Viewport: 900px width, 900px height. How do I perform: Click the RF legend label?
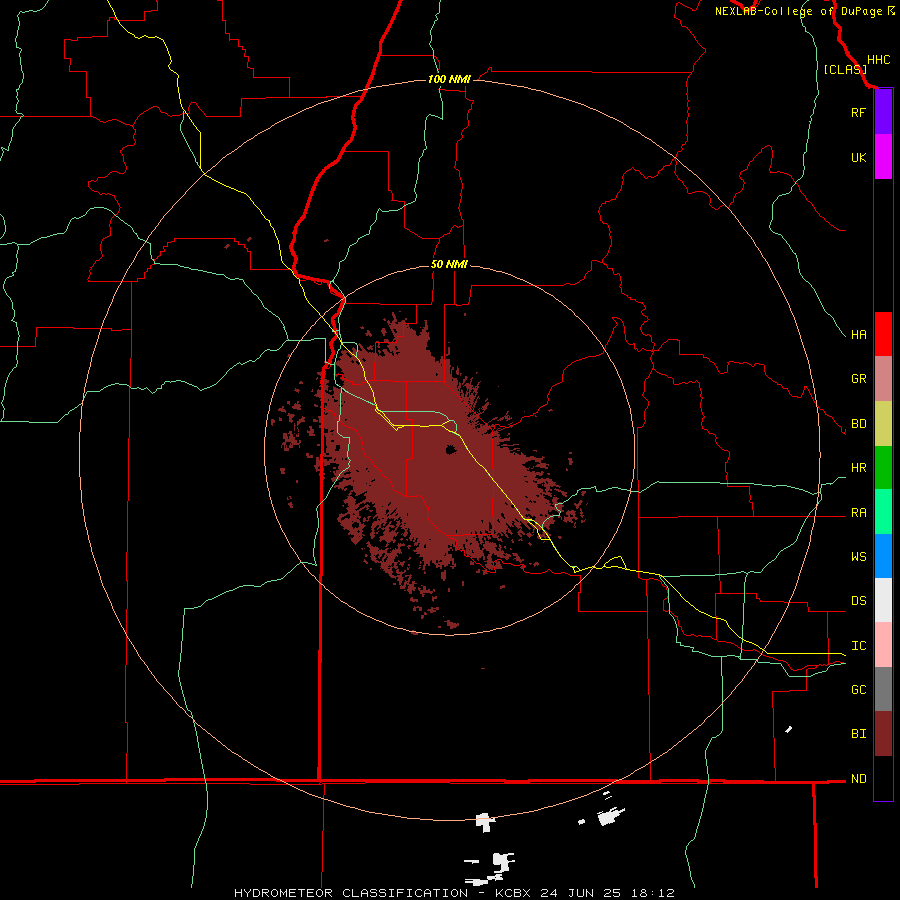[858, 112]
